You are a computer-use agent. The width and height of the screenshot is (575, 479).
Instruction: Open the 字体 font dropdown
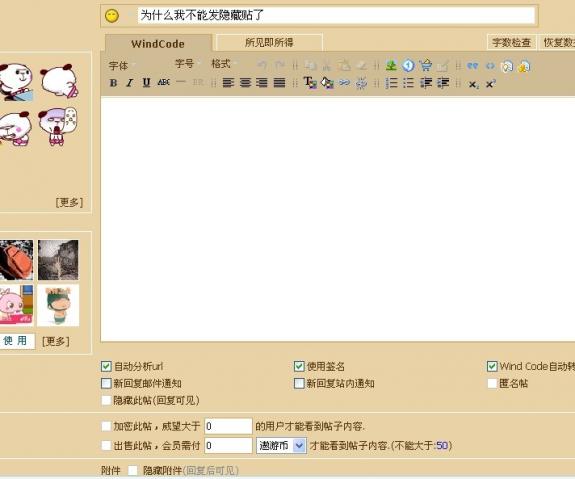[x=122, y=66]
